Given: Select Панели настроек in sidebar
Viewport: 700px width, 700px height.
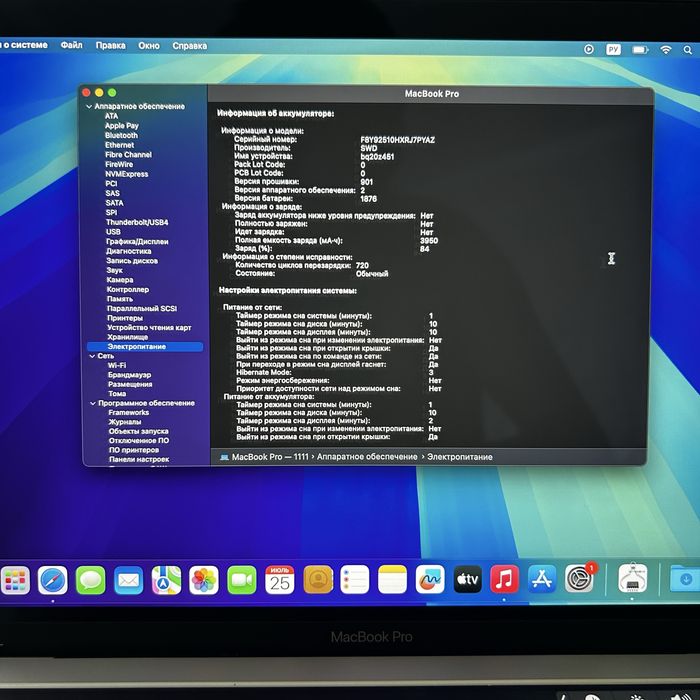Looking at the screenshot, I should pos(139,459).
